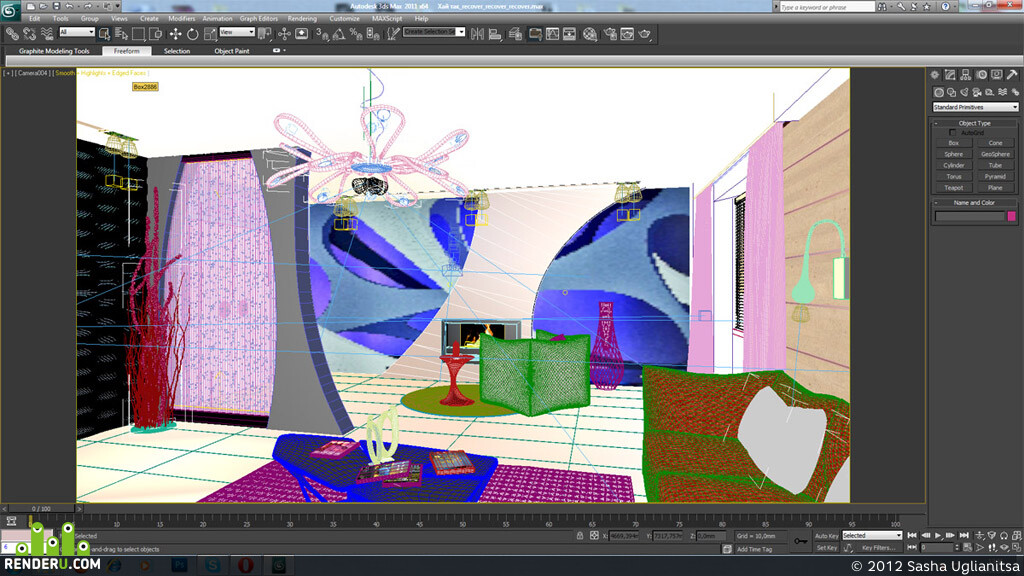Enable the AutoGrid checkbox

952,133
